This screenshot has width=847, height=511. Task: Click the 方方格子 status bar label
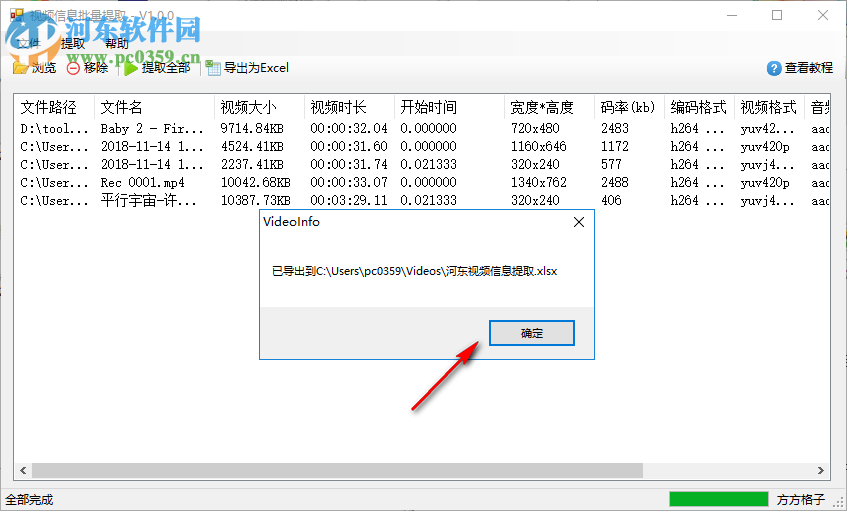[801, 500]
